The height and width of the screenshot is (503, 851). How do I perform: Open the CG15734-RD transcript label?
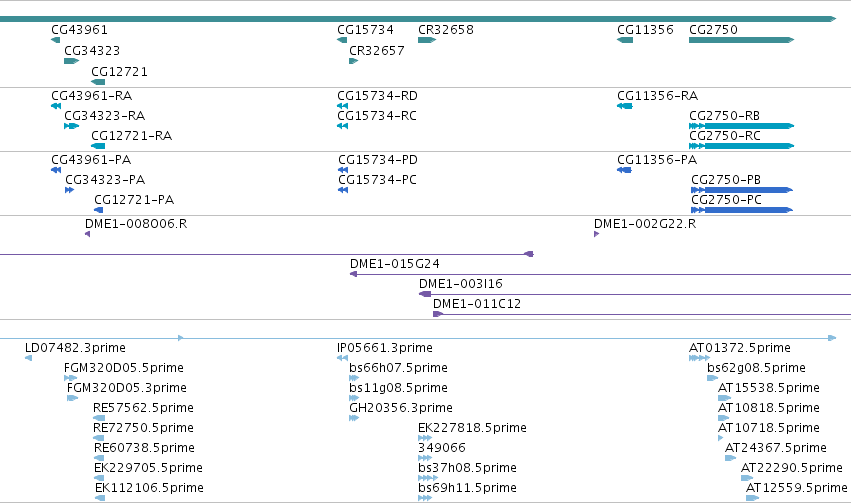click(x=377, y=95)
